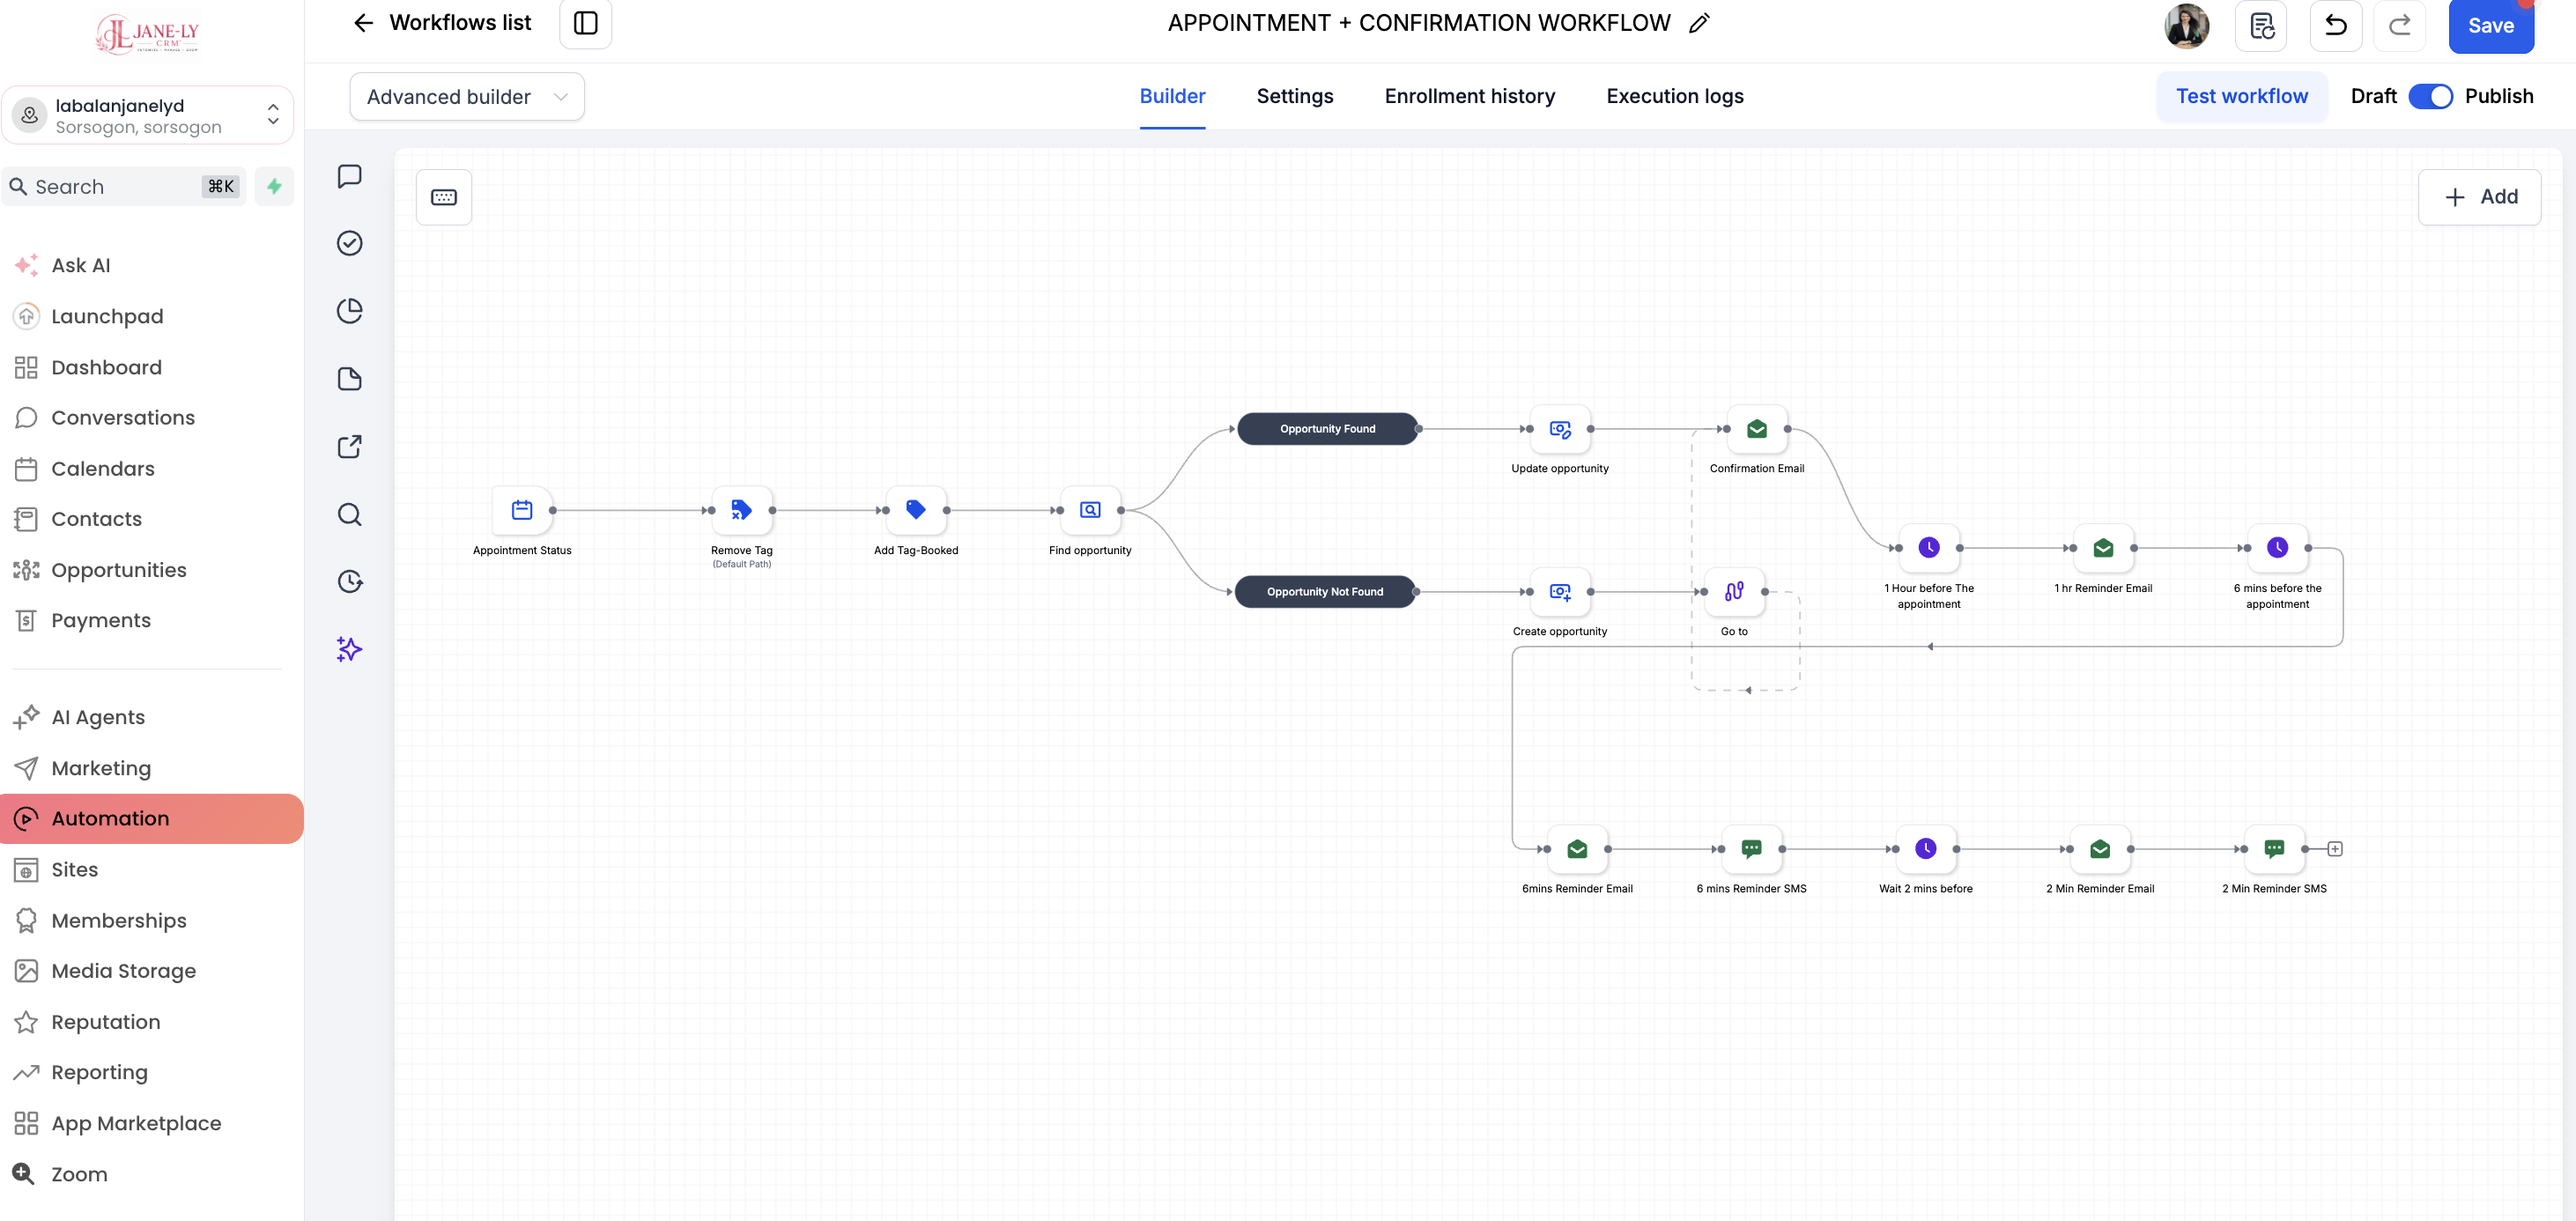Screen dimensions: 2576x1221
Task: Open the Execution logs tab
Action: pos(1675,96)
